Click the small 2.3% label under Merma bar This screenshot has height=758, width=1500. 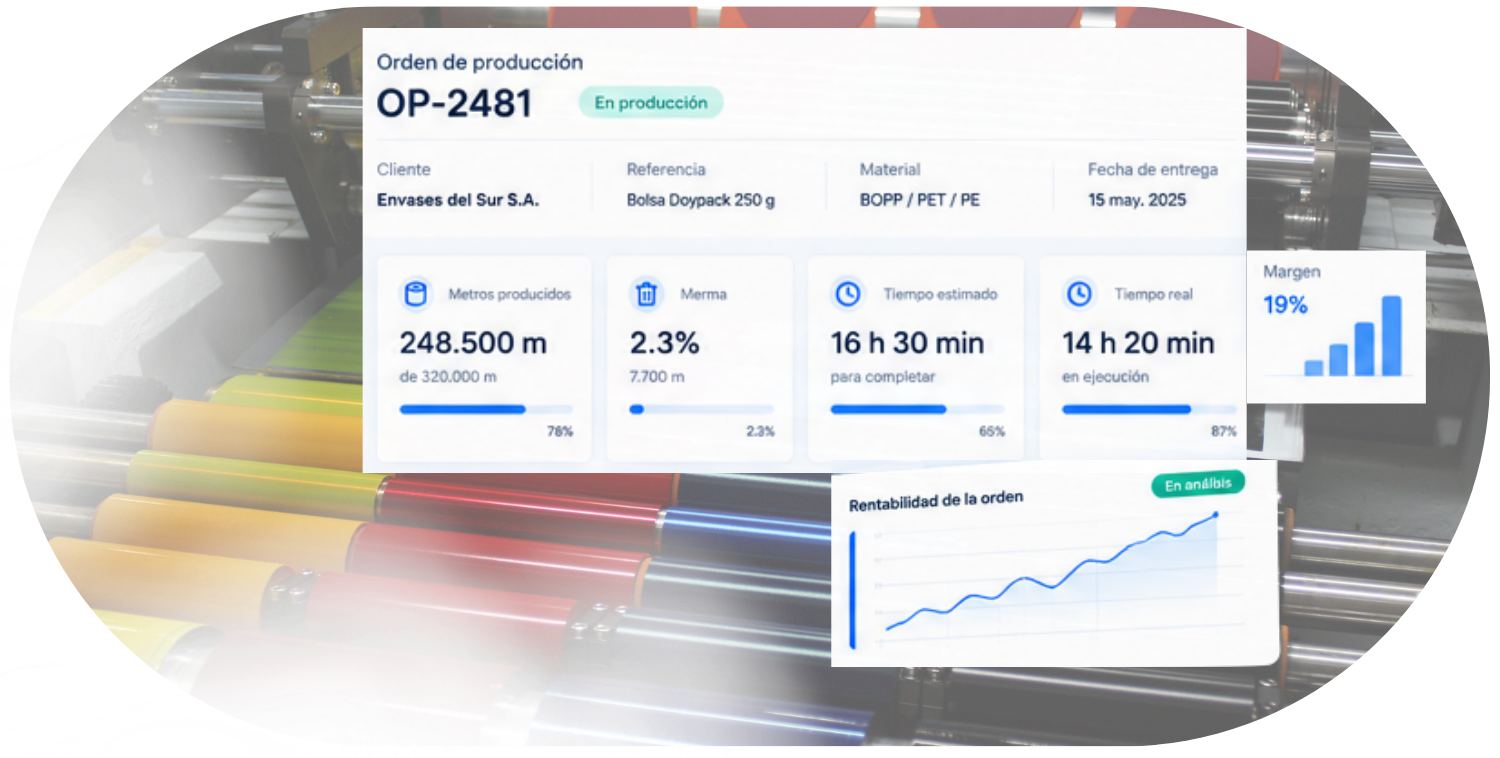coord(760,431)
